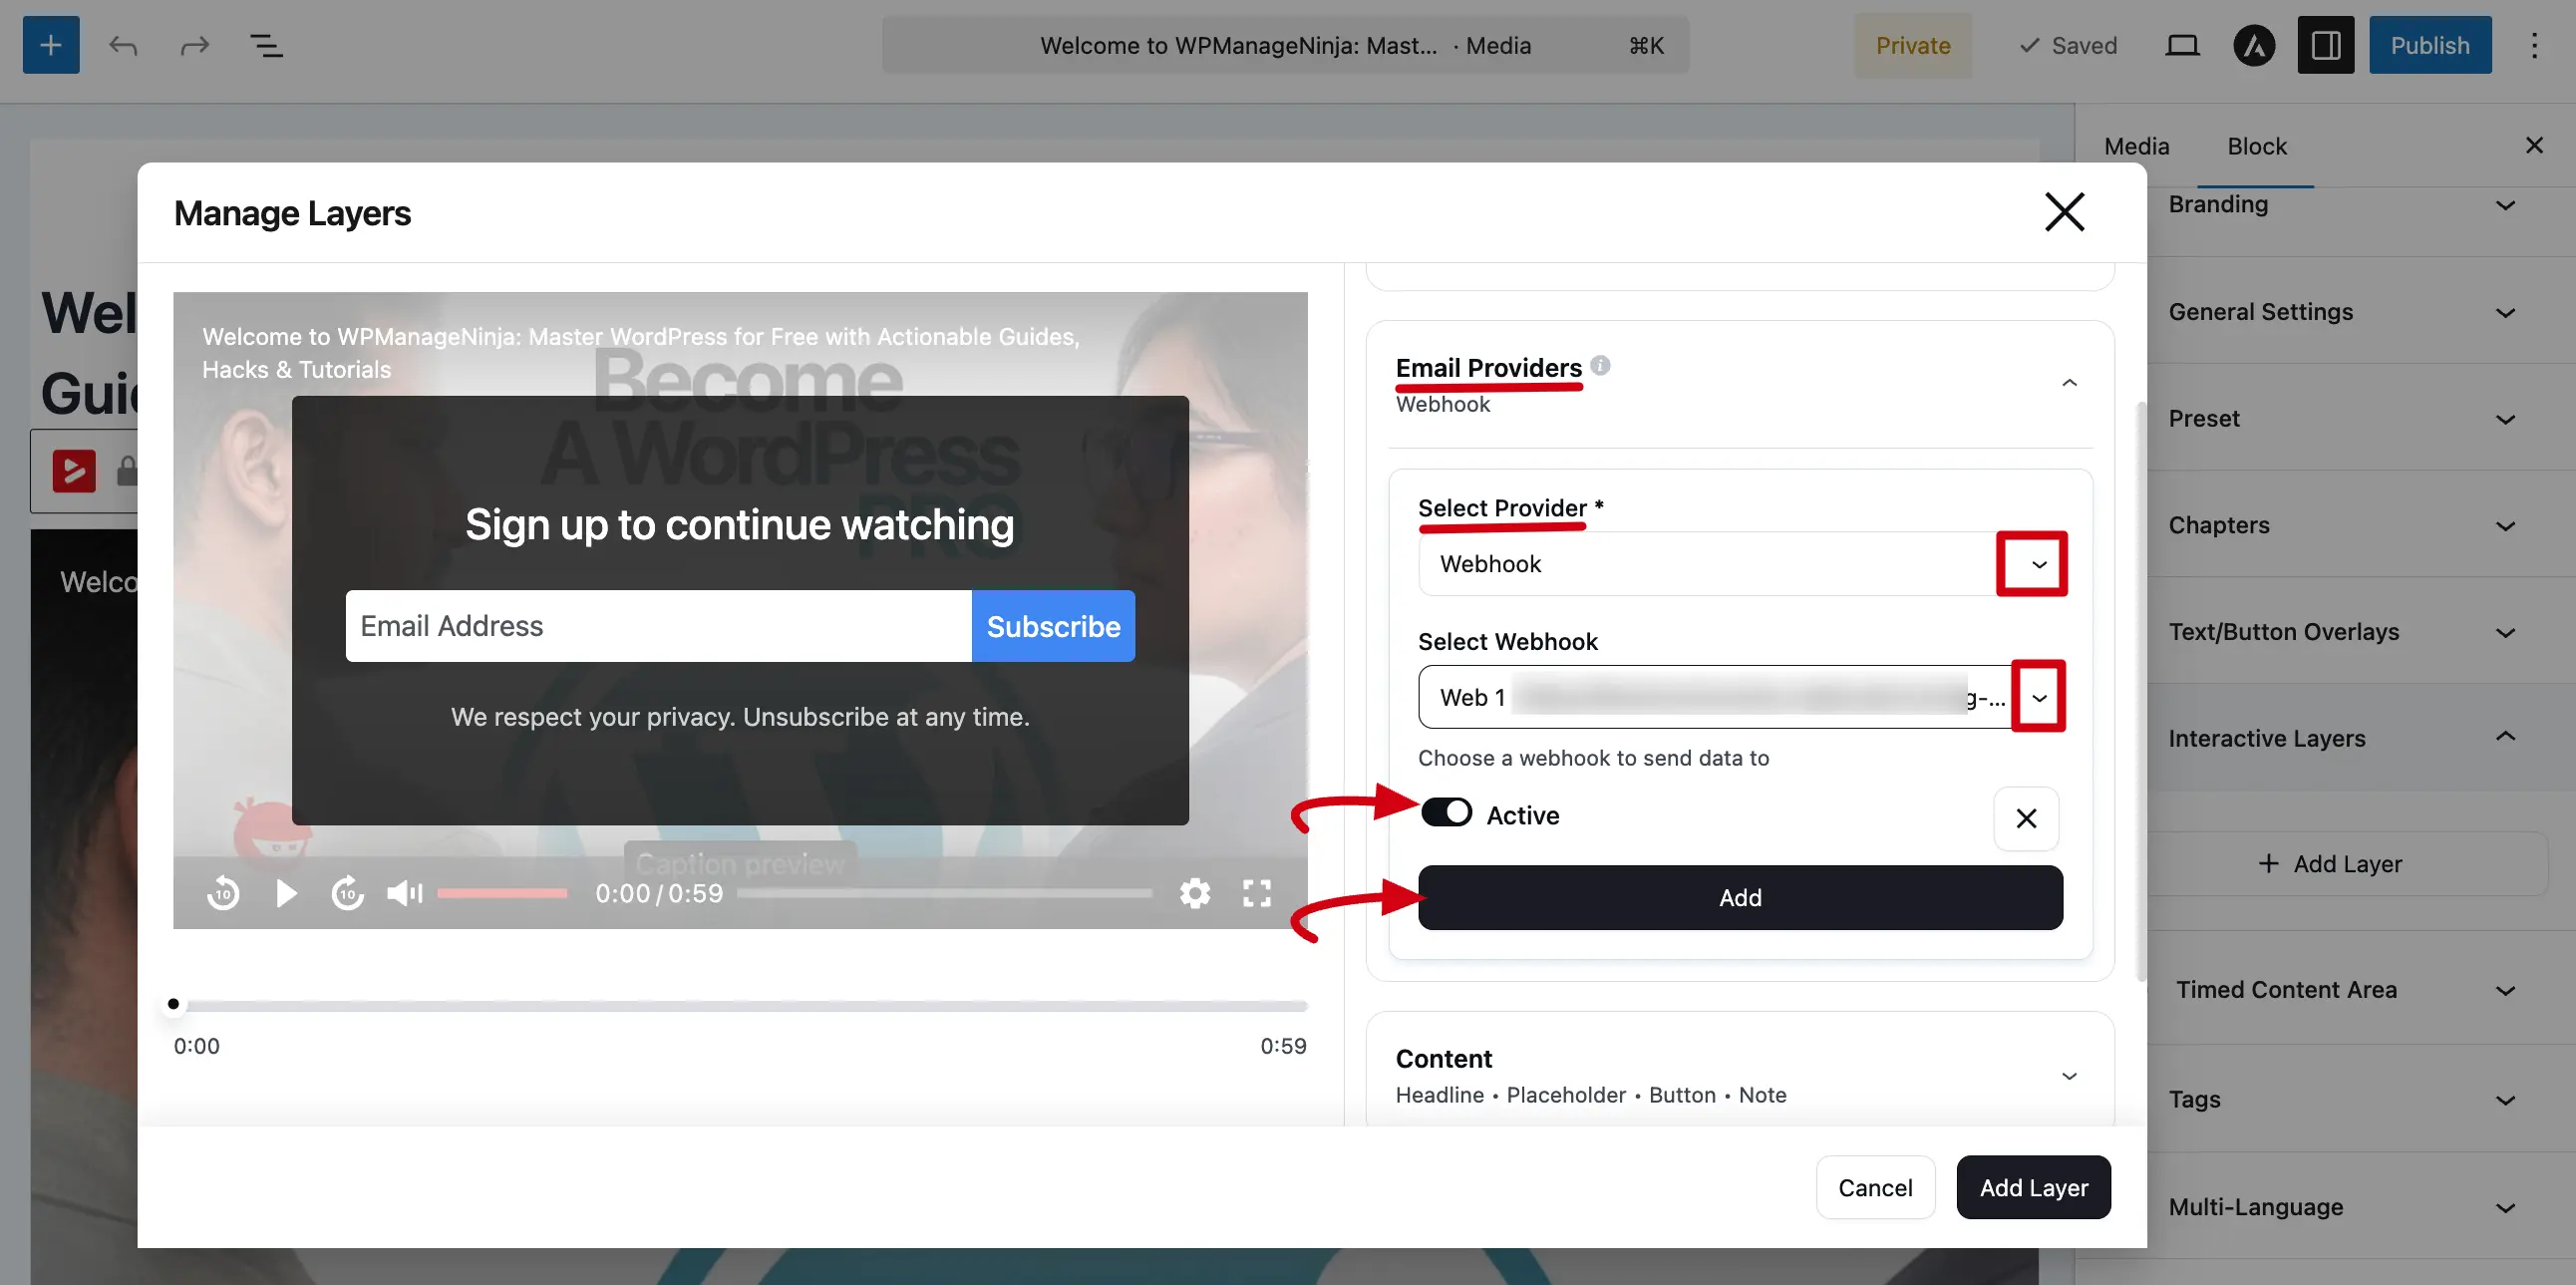This screenshot has width=2576, height=1285.
Task: Open the Select Provider Webhook dropdown
Action: (x=1742, y=564)
